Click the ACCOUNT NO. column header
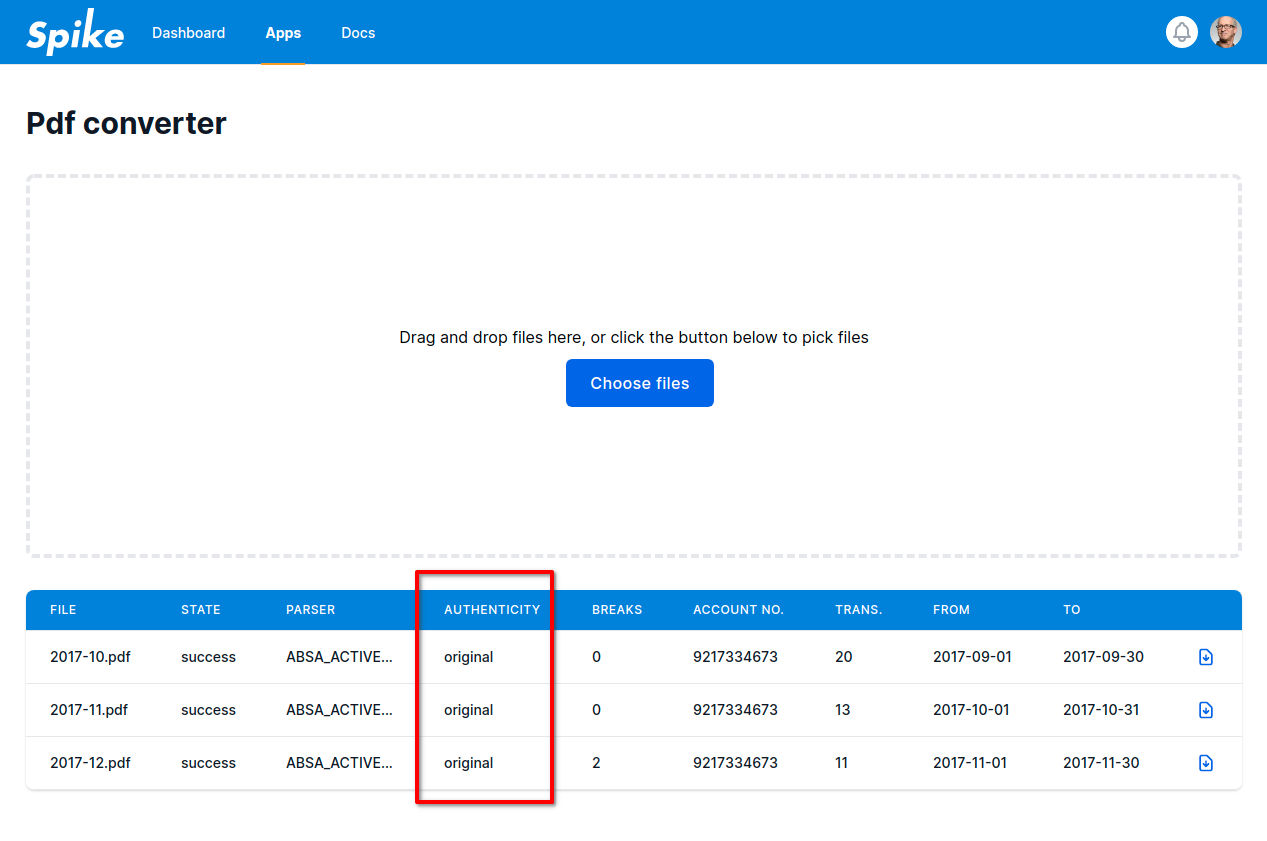 738,610
